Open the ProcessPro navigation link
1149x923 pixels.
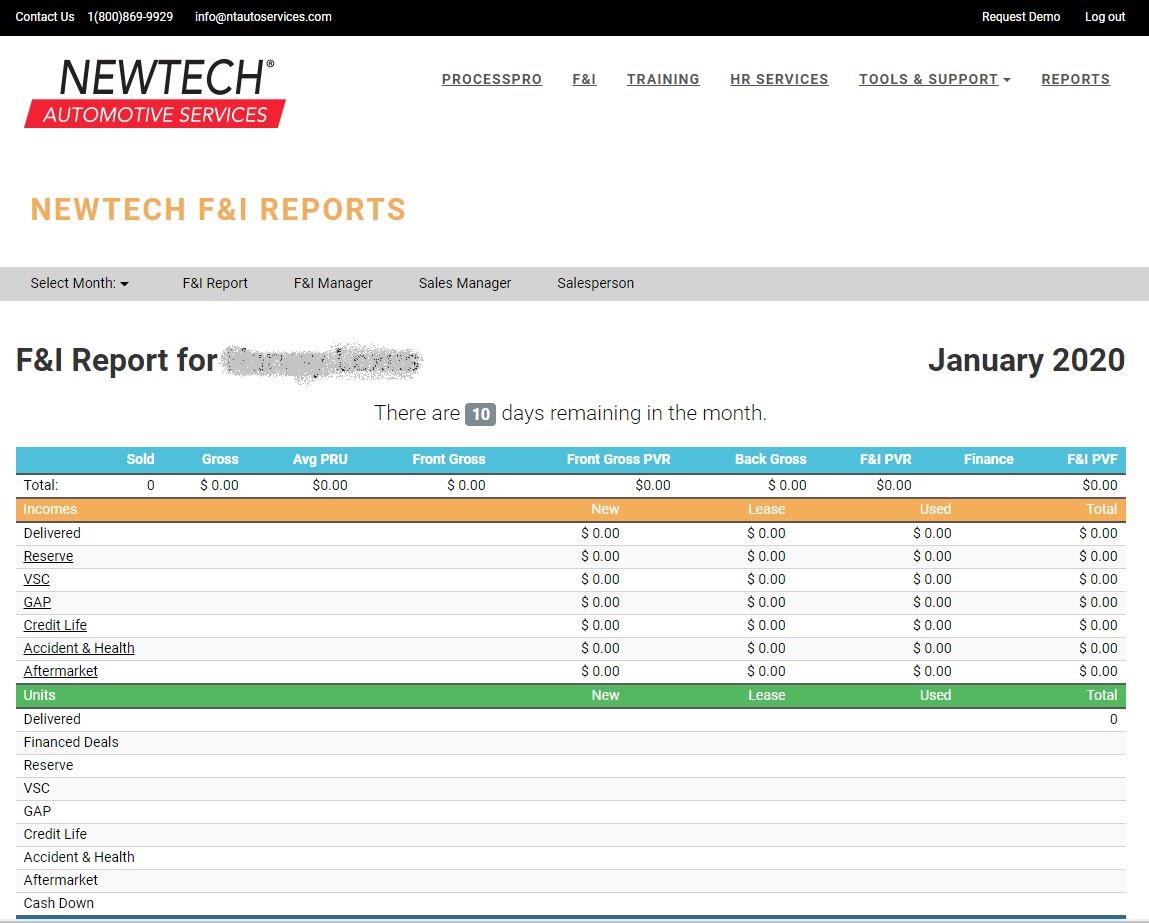492,79
